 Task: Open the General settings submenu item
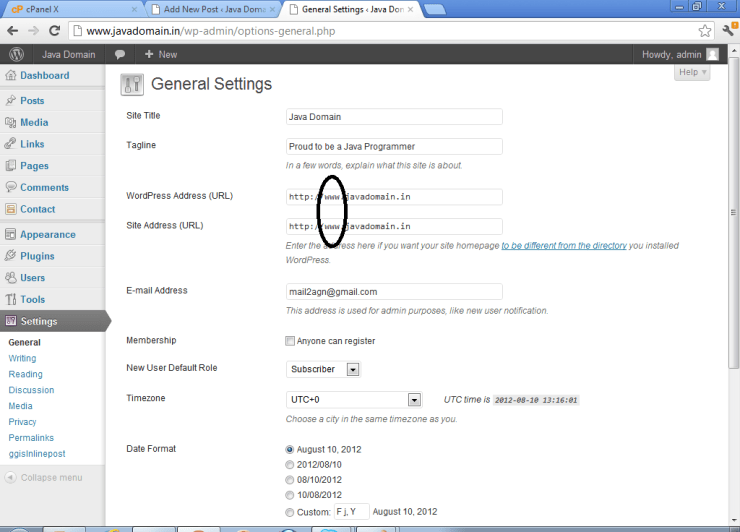(x=25, y=342)
